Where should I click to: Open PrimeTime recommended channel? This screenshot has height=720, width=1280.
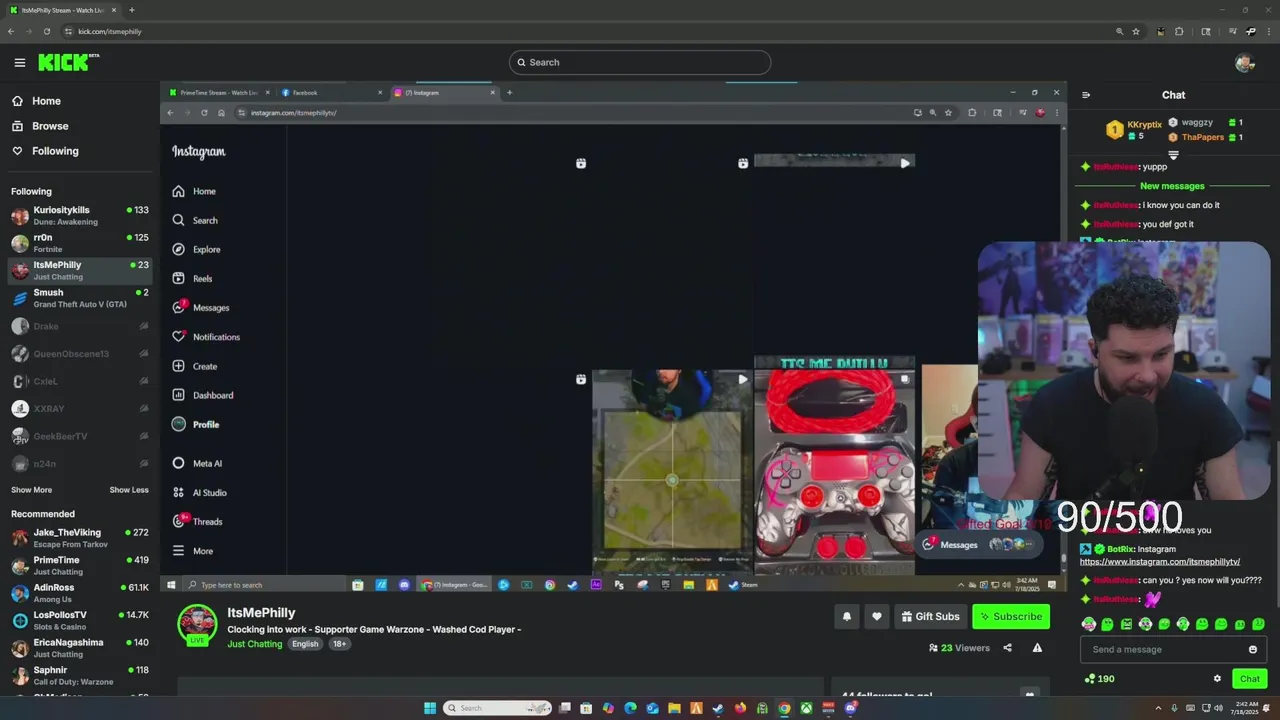80,566
